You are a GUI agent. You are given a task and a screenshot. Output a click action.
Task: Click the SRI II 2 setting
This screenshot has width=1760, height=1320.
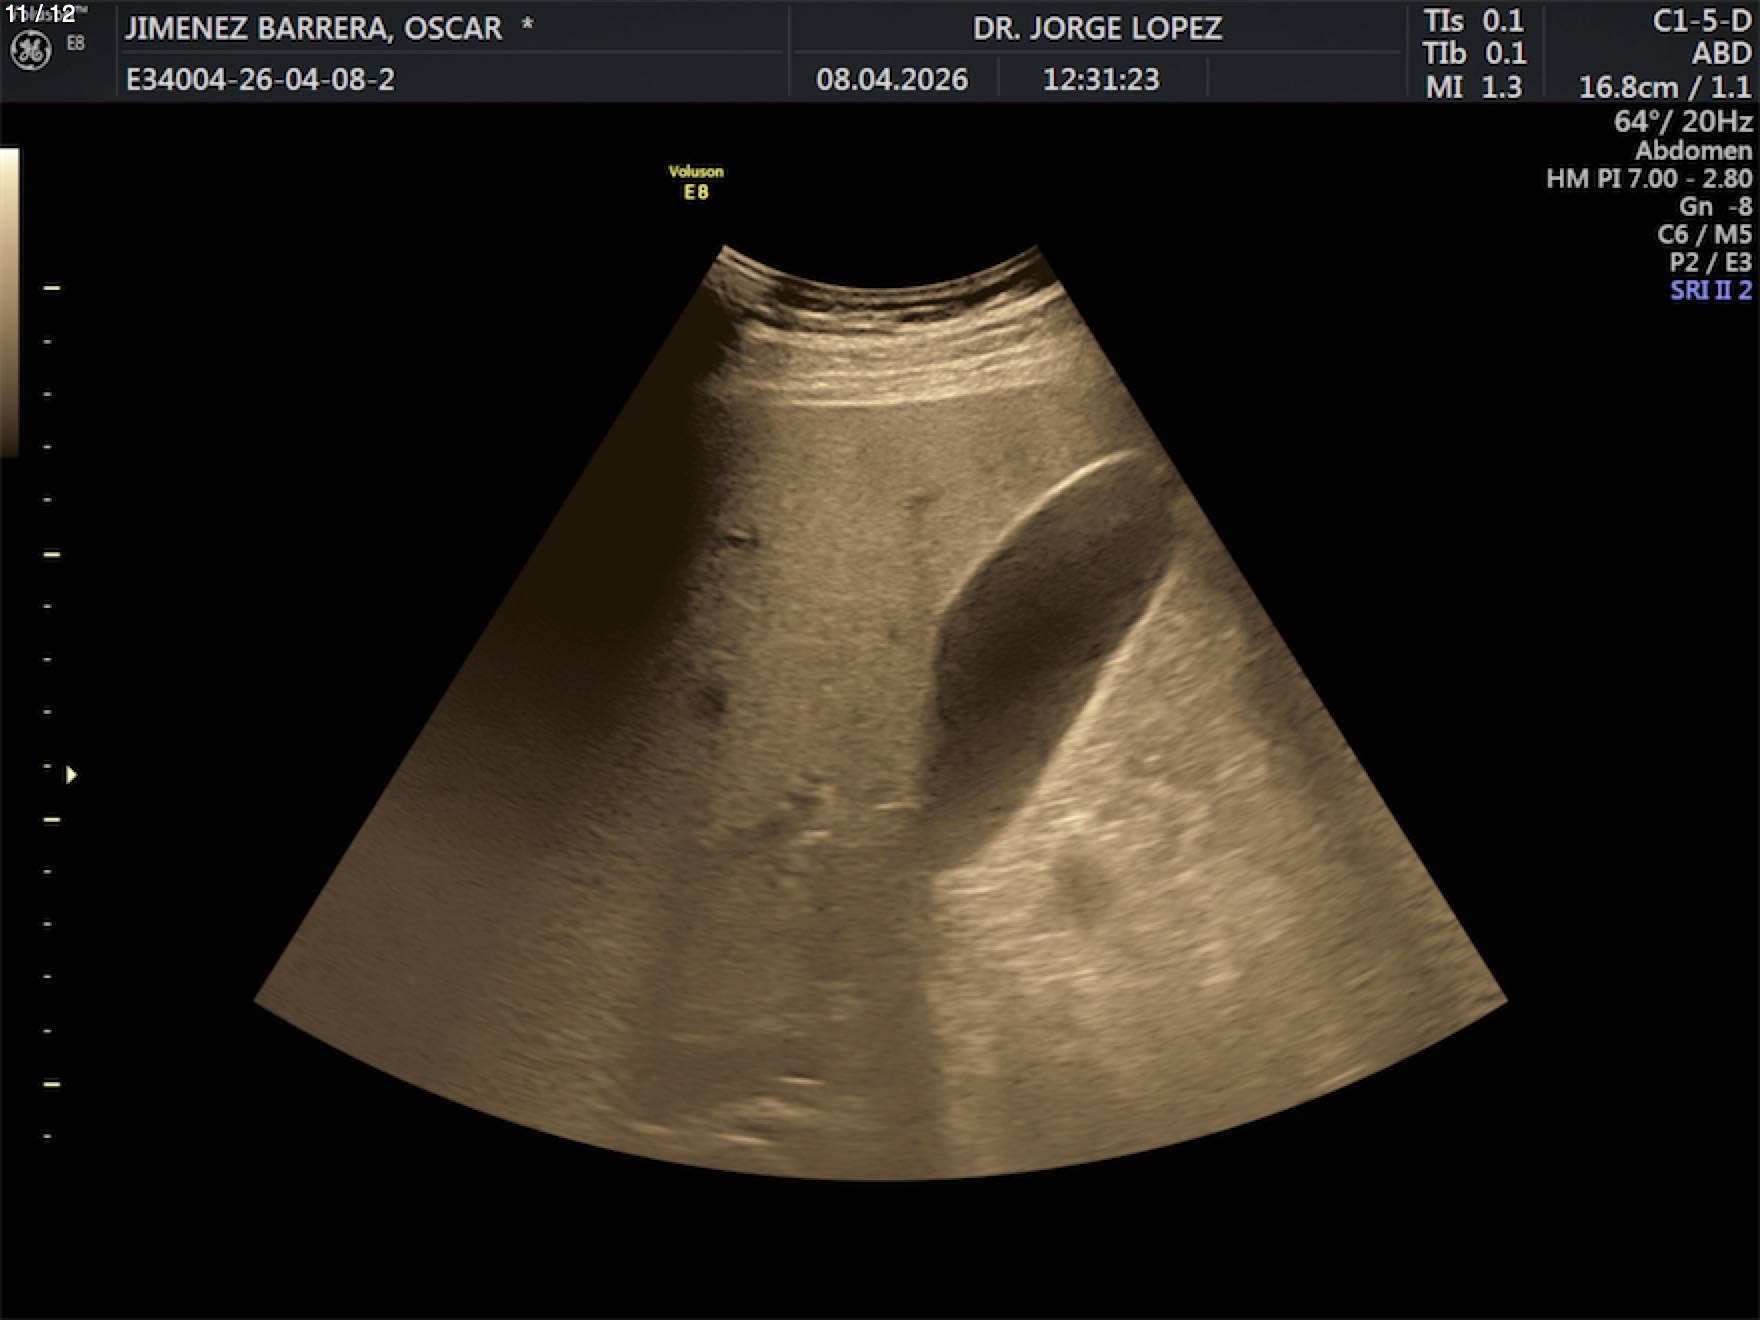[1710, 290]
